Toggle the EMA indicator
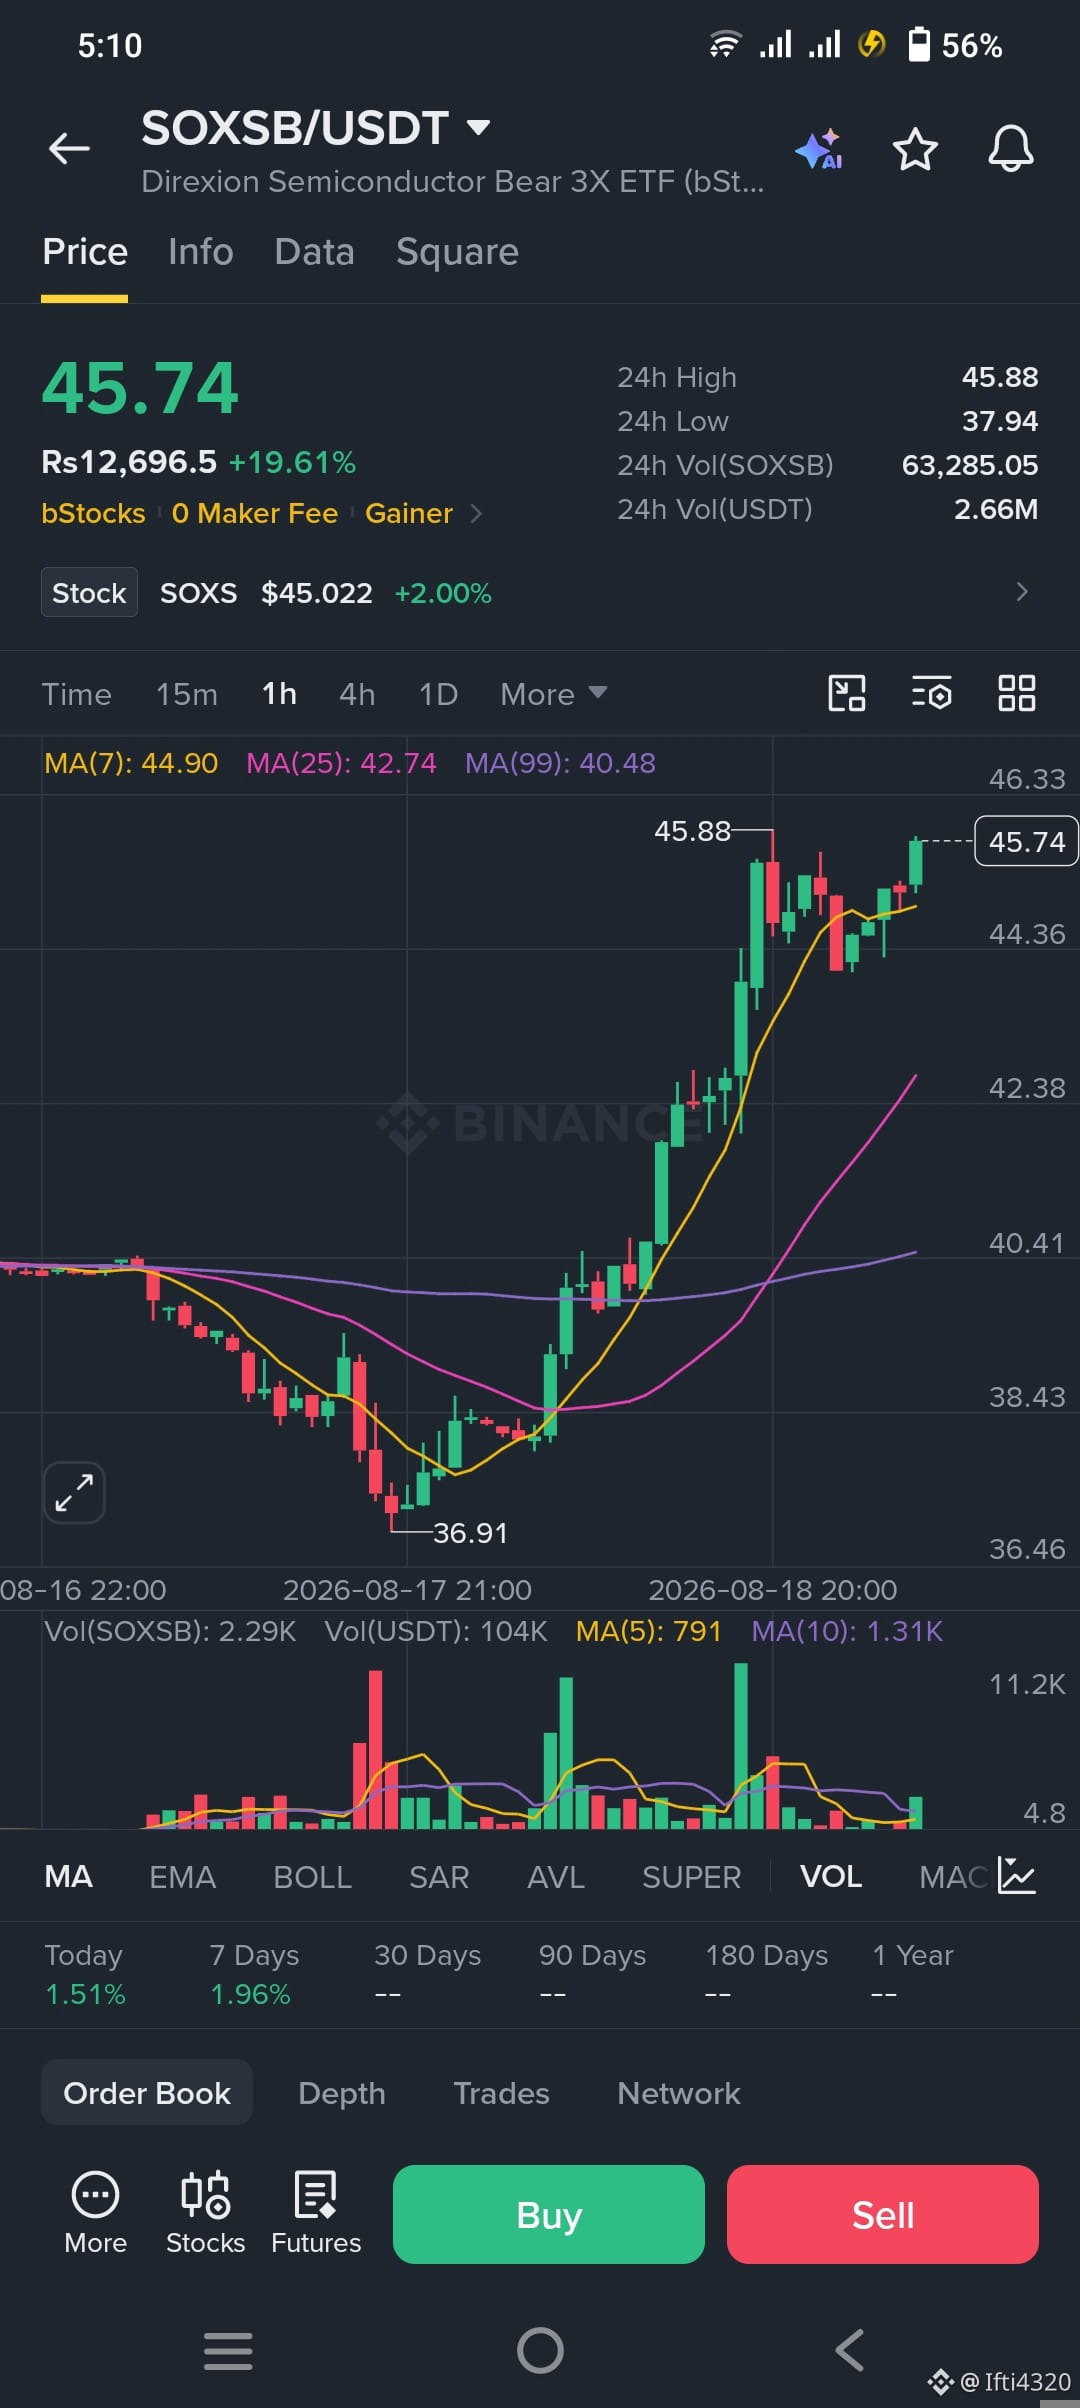 pos(182,1877)
